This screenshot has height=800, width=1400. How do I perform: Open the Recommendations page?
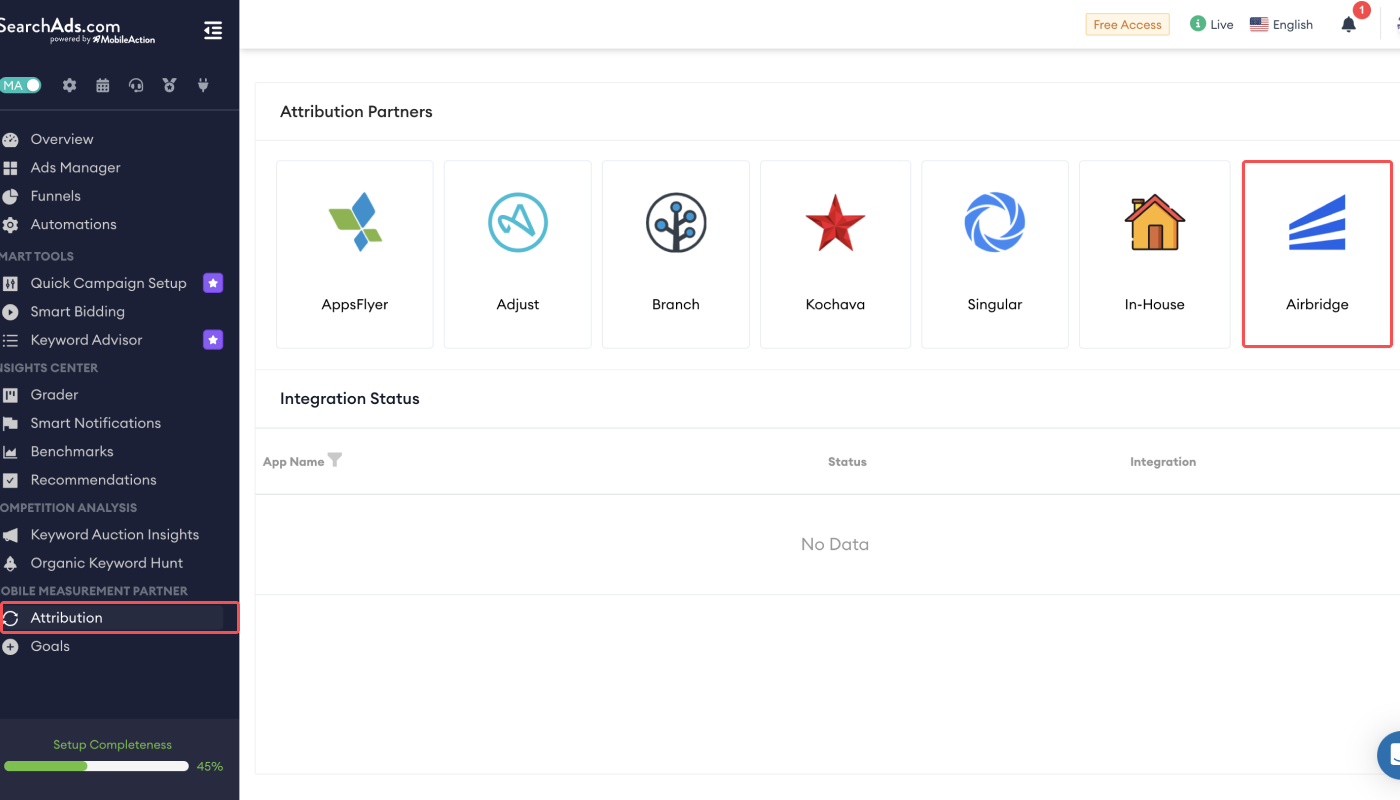click(94, 480)
